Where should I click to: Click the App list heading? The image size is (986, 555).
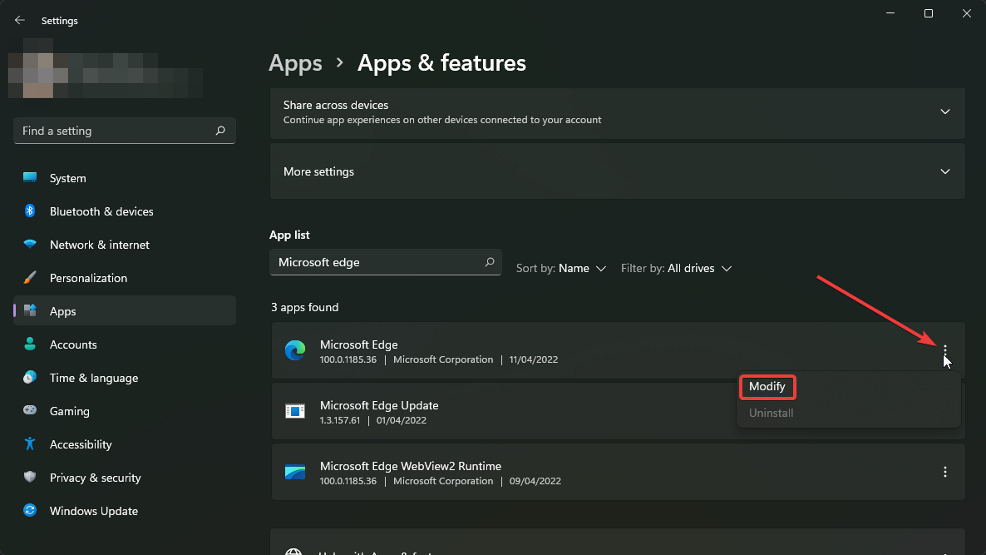coord(289,235)
